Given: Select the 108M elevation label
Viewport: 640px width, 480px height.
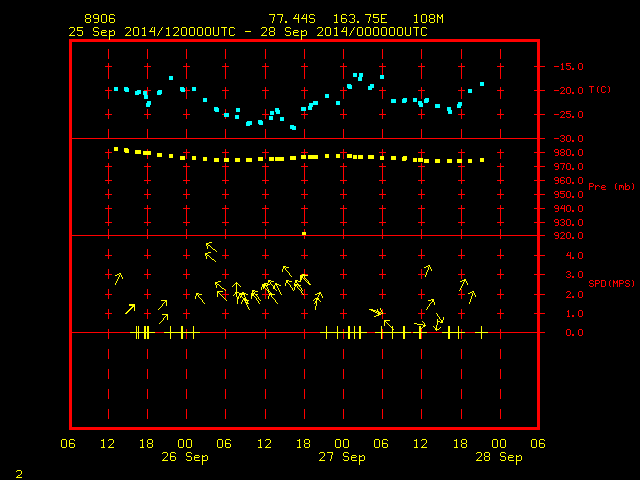Looking at the screenshot, I should tap(428, 19).
